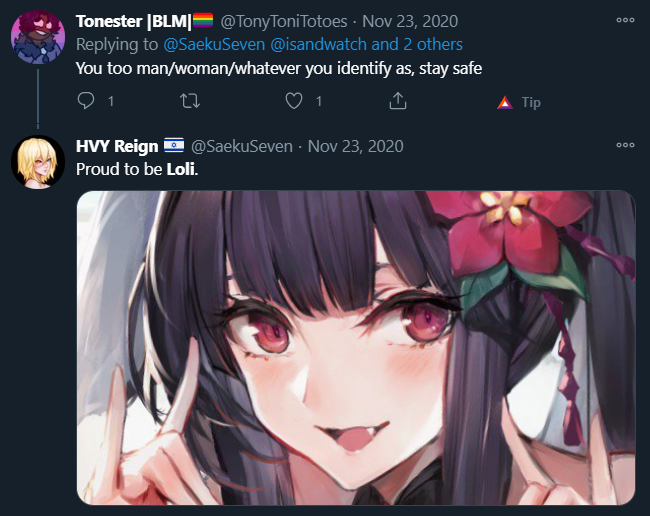Open HVY Reign tweet's Nov 23, 2020 timestamp
Screen dimensions: 650x516
click(x=355, y=146)
